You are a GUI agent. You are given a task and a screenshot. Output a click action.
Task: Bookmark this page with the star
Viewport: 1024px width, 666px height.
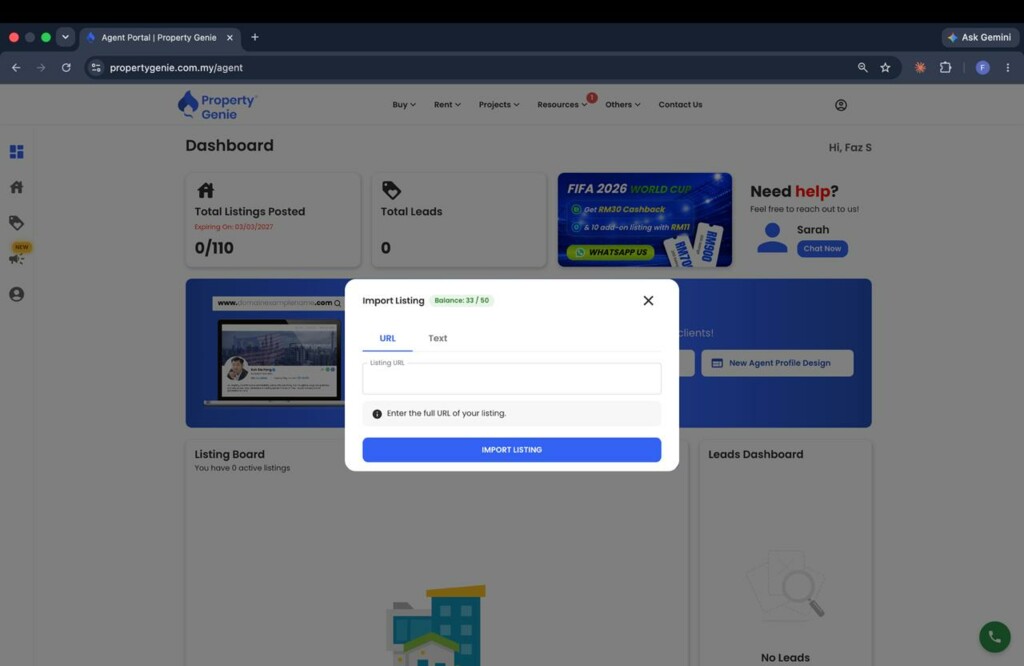[x=885, y=67]
